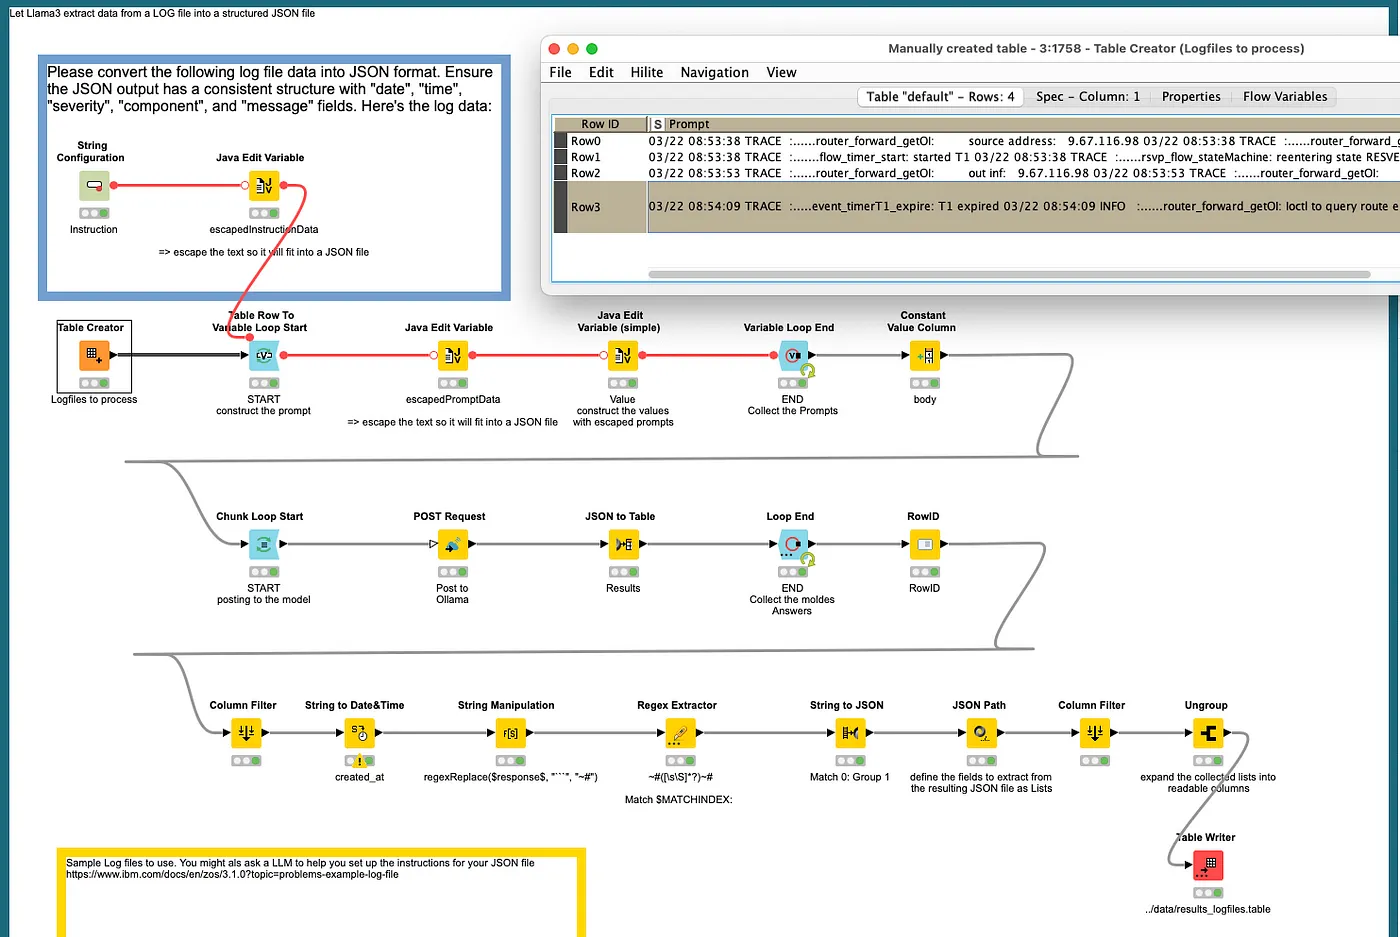Select Row1 in the table
This screenshot has height=937, width=1400.
(586, 157)
